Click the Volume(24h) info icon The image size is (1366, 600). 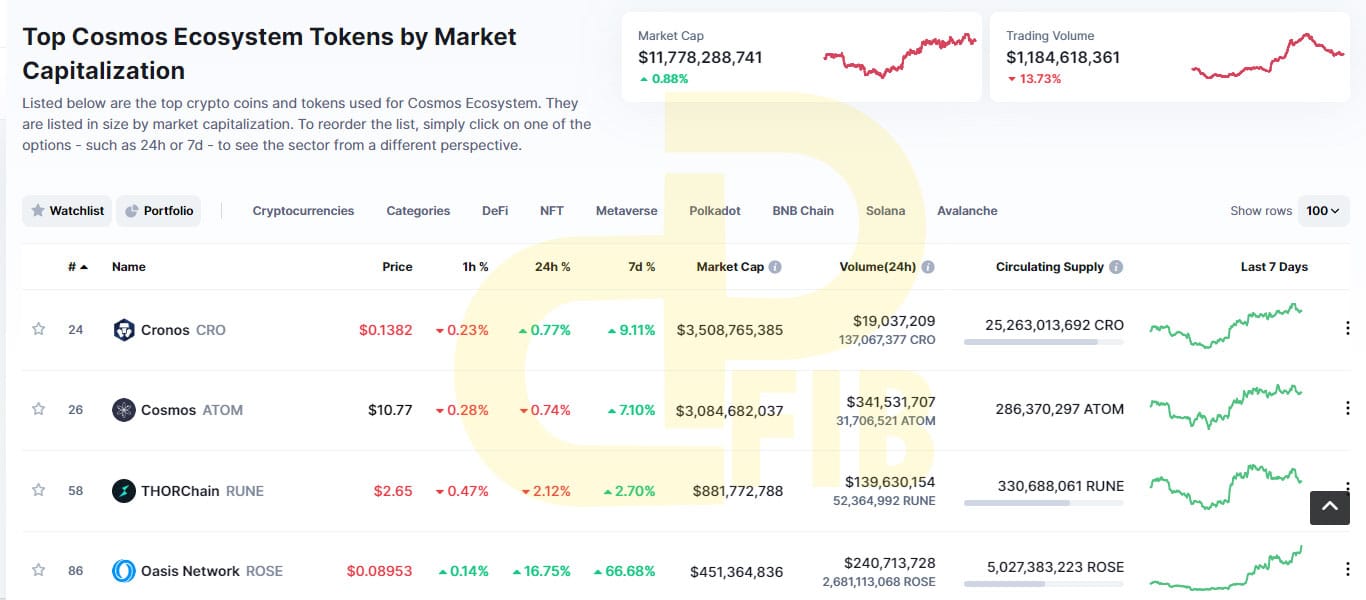pos(928,267)
